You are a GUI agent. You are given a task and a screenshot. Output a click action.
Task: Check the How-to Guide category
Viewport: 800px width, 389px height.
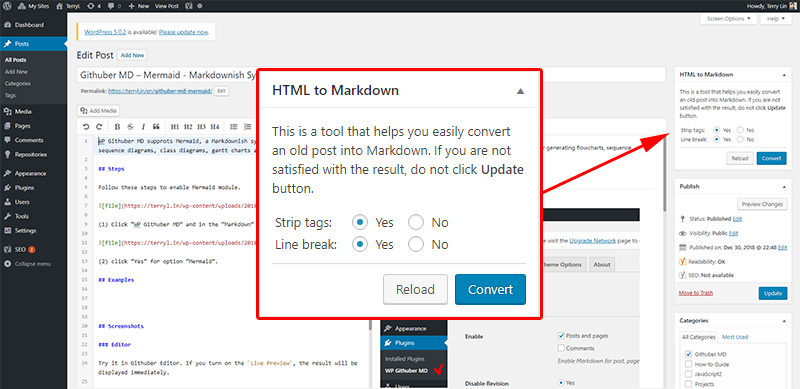tap(688, 364)
